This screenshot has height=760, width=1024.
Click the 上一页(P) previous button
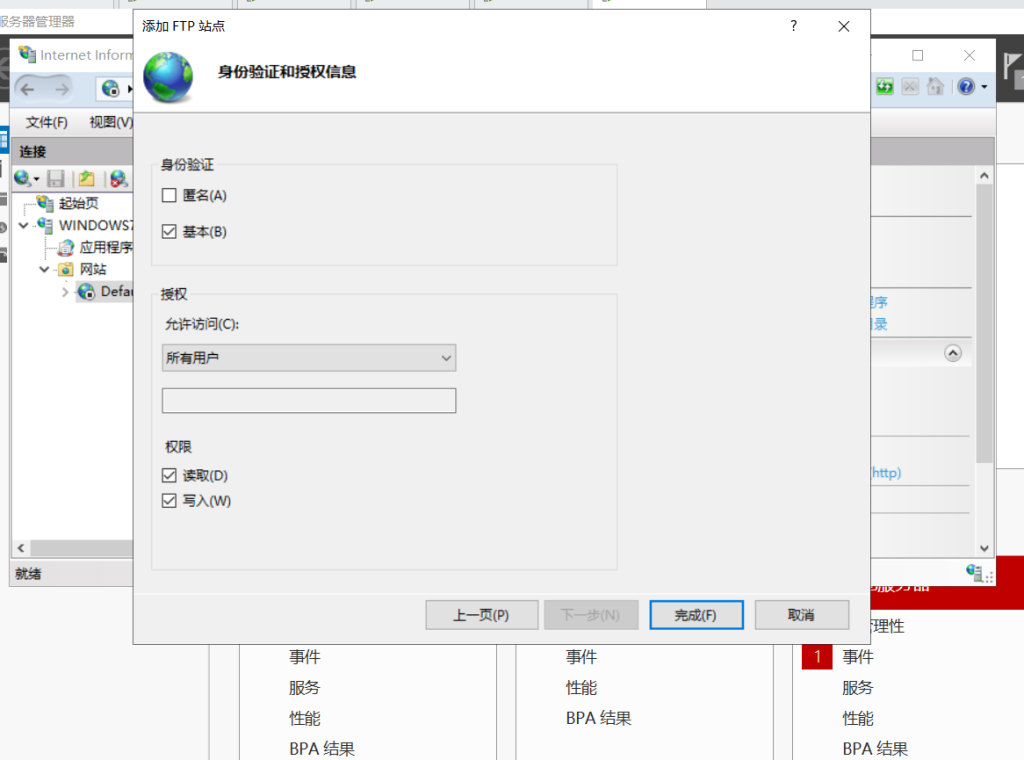(x=482, y=615)
